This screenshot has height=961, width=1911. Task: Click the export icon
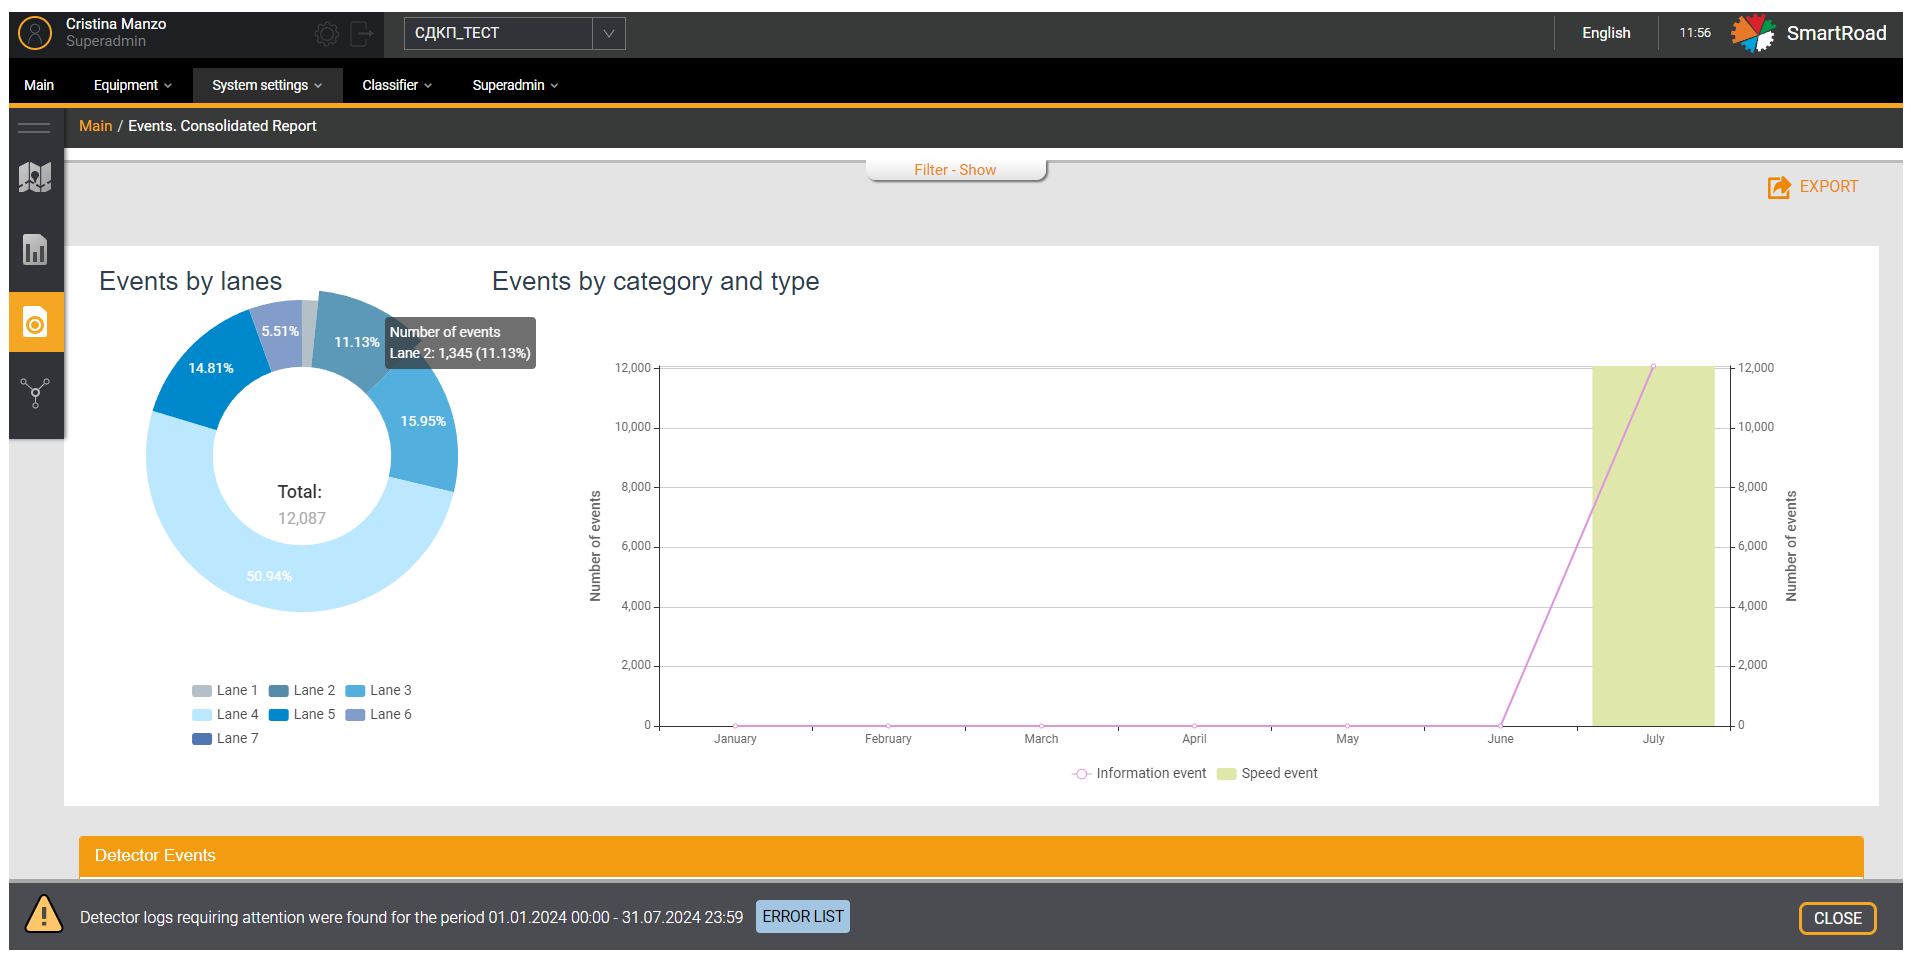(x=1779, y=187)
